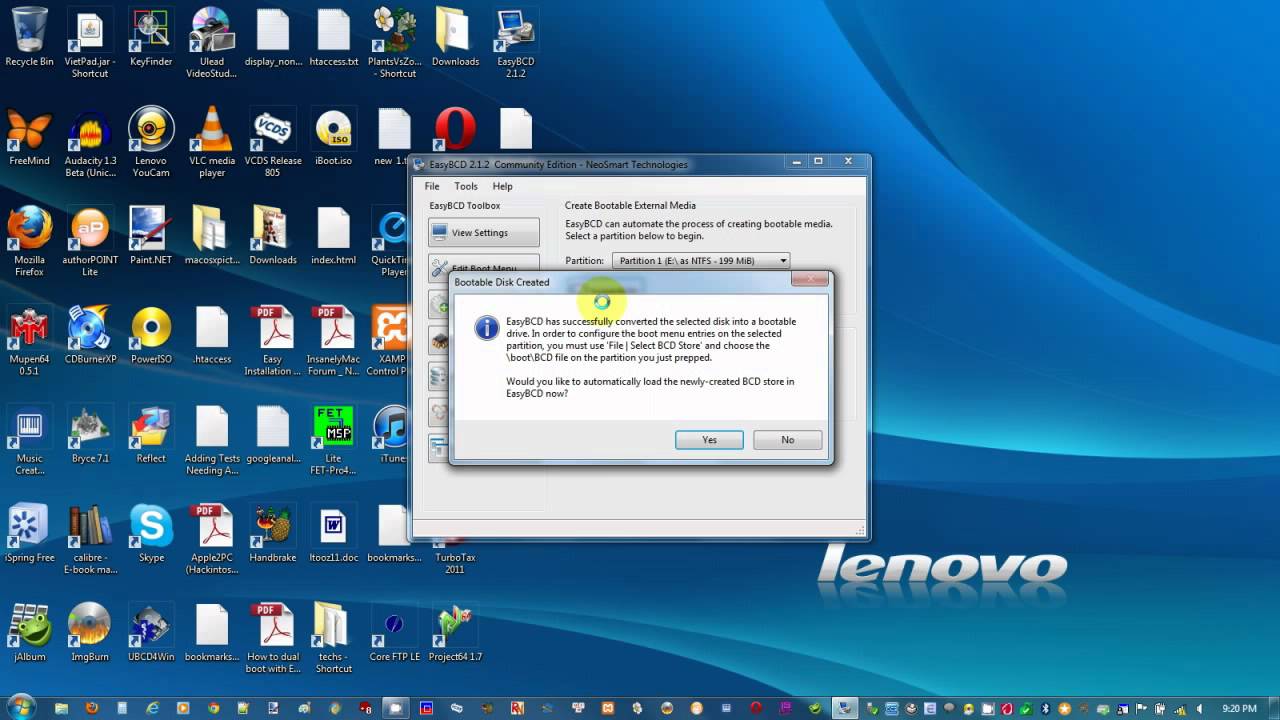This screenshot has height=720, width=1280.
Task: Click the 9:20 PM taskbar clock
Action: 1238,708
